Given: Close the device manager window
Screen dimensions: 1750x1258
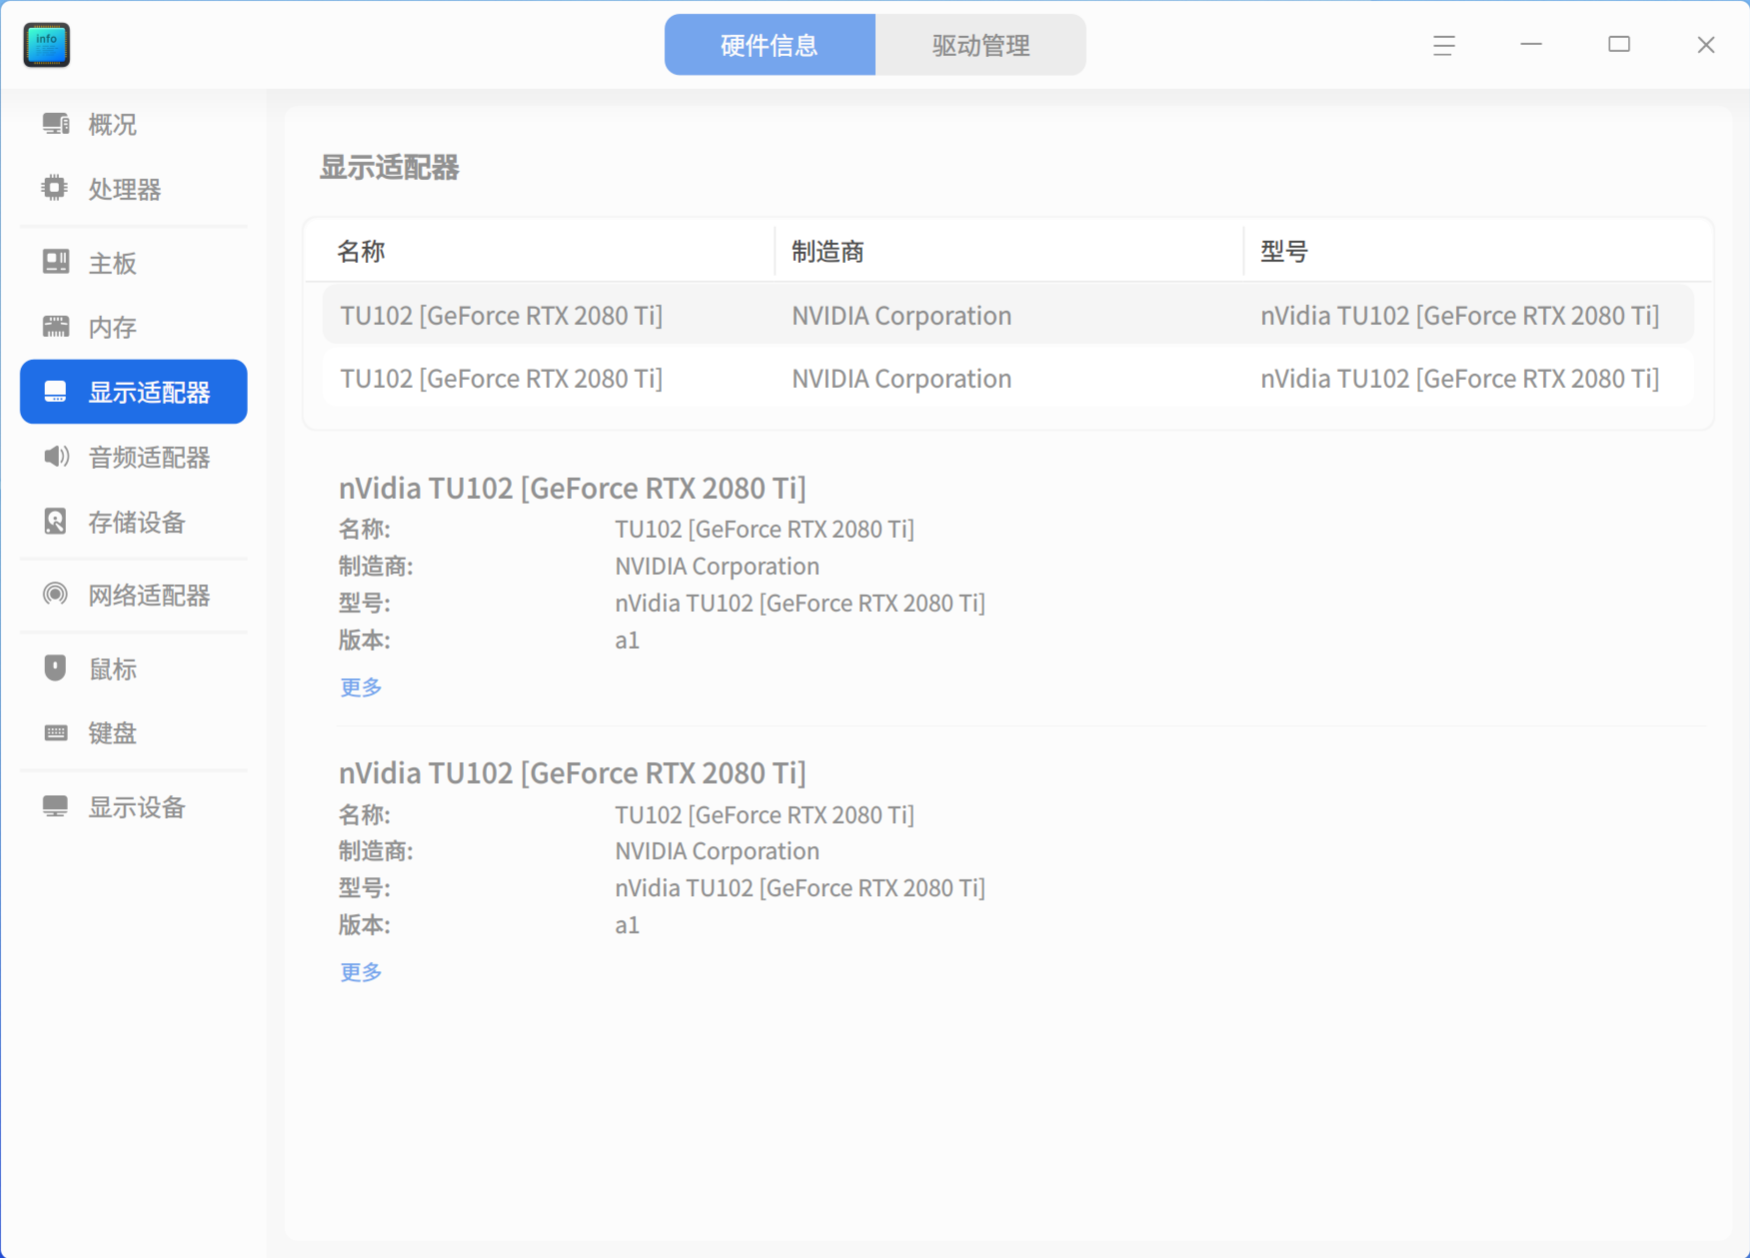Looking at the screenshot, I should pos(1706,45).
